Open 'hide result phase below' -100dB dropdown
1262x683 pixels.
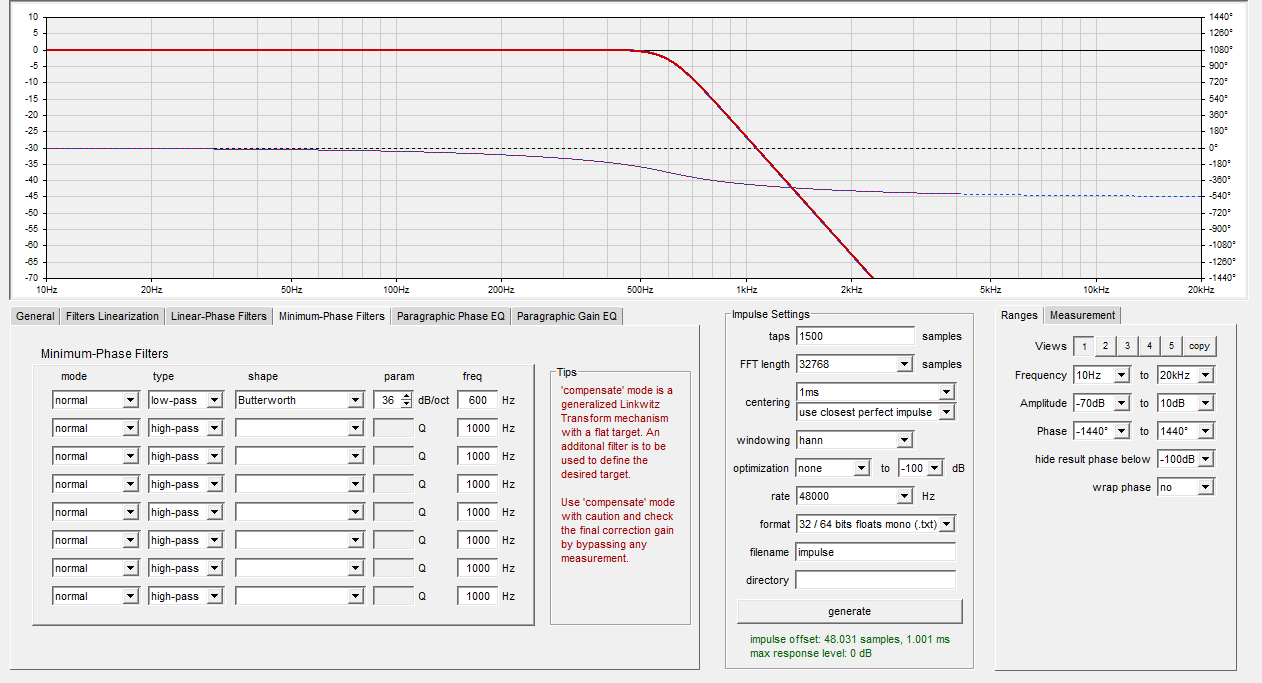click(x=1185, y=459)
